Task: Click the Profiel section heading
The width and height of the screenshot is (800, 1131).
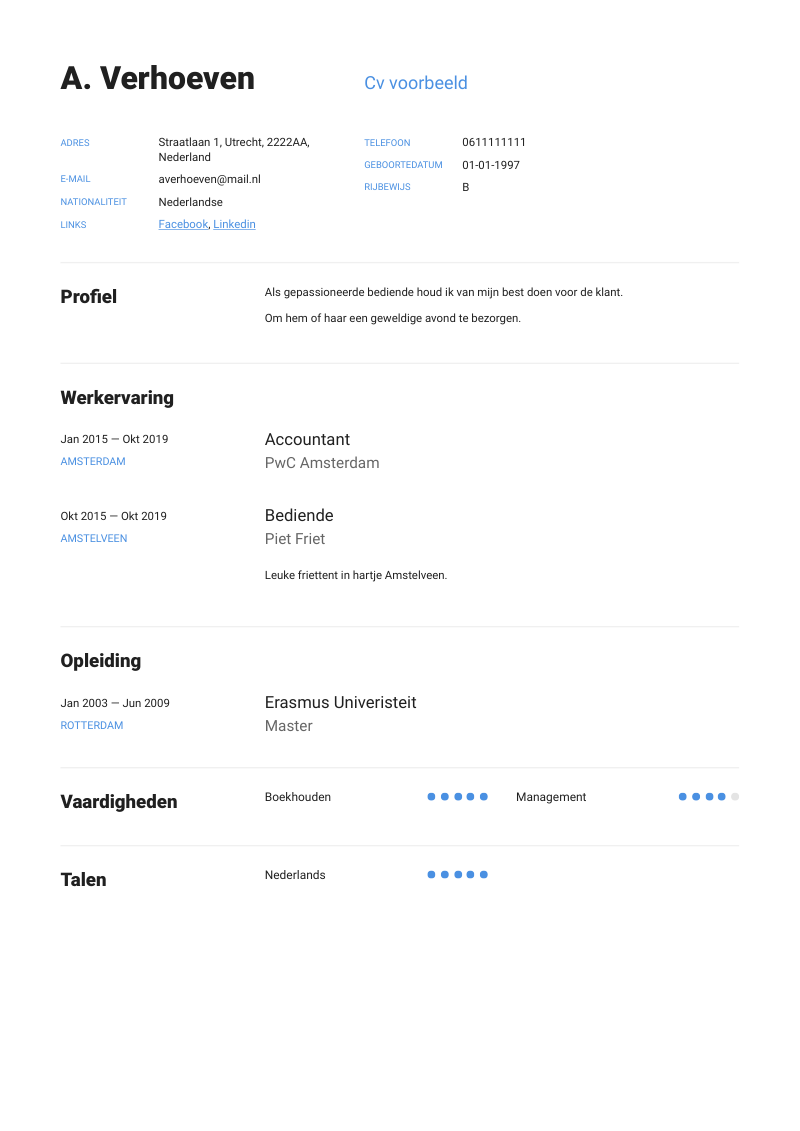Action: coord(89,297)
